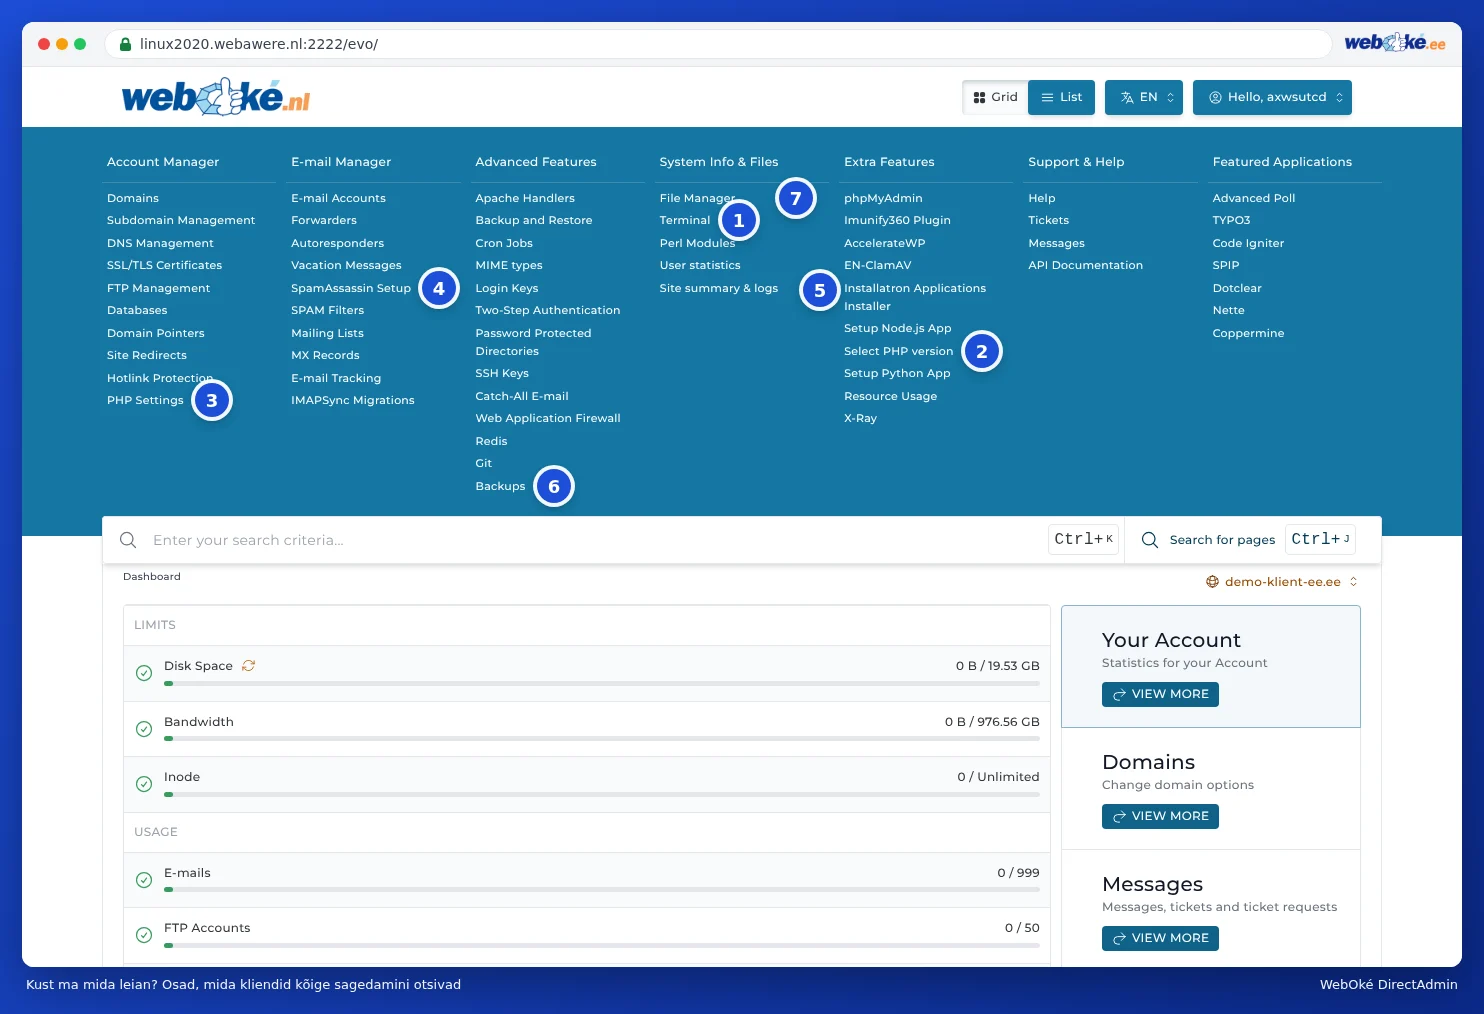Click the magnifier icon in search criteria field
The height and width of the screenshot is (1014, 1484).
coord(128,540)
